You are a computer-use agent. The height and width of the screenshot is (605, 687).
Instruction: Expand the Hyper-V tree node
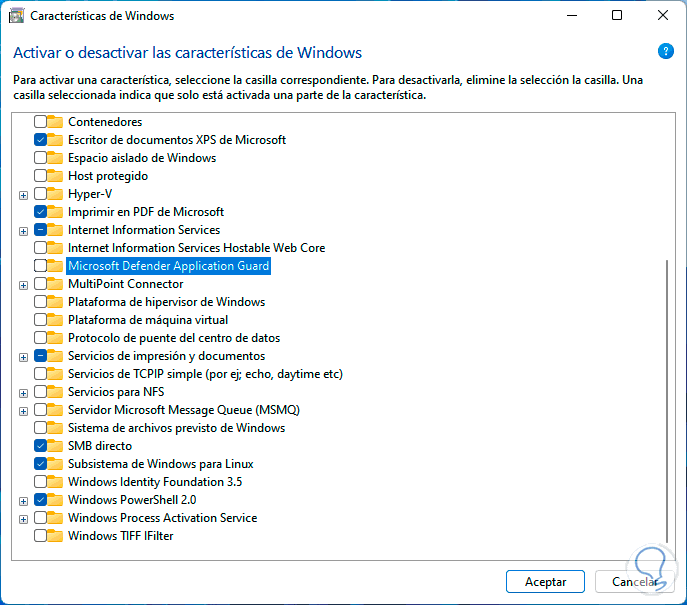click(24, 195)
